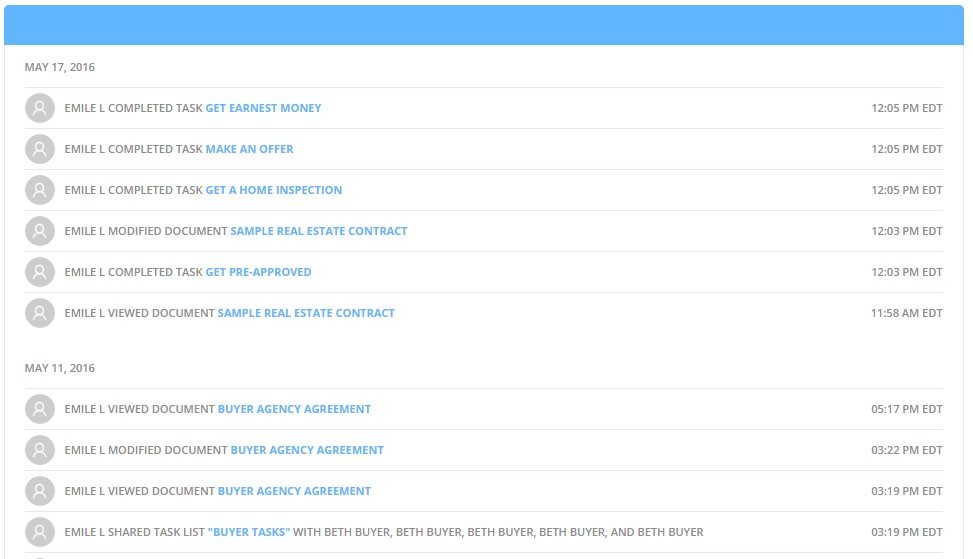Click the 05:17 PM EDT timestamp
The width and height of the screenshot is (973, 559).
pyautogui.click(x=907, y=409)
